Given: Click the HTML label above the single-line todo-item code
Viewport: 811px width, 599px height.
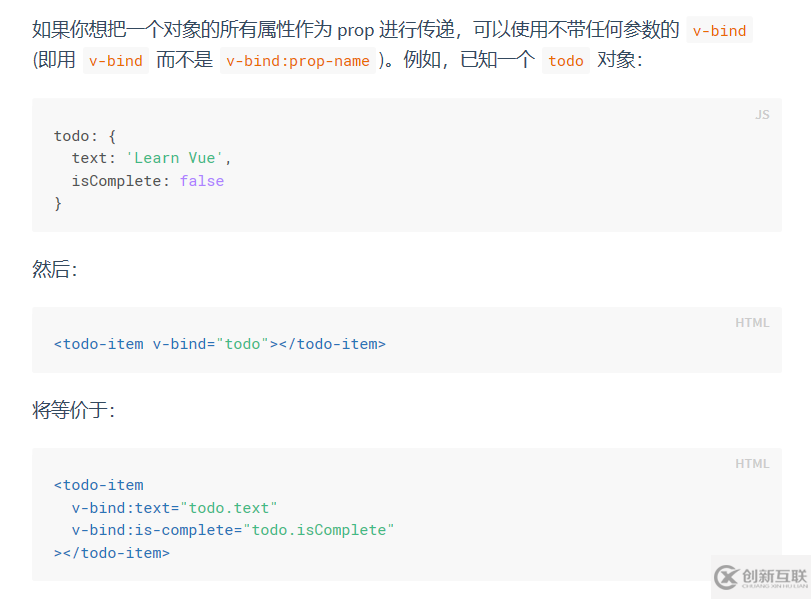Looking at the screenshot, I should click(752, 322).
